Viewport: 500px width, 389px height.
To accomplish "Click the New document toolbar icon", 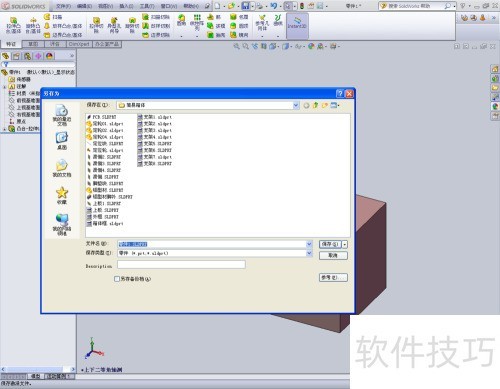I will [x=217, y=6].
